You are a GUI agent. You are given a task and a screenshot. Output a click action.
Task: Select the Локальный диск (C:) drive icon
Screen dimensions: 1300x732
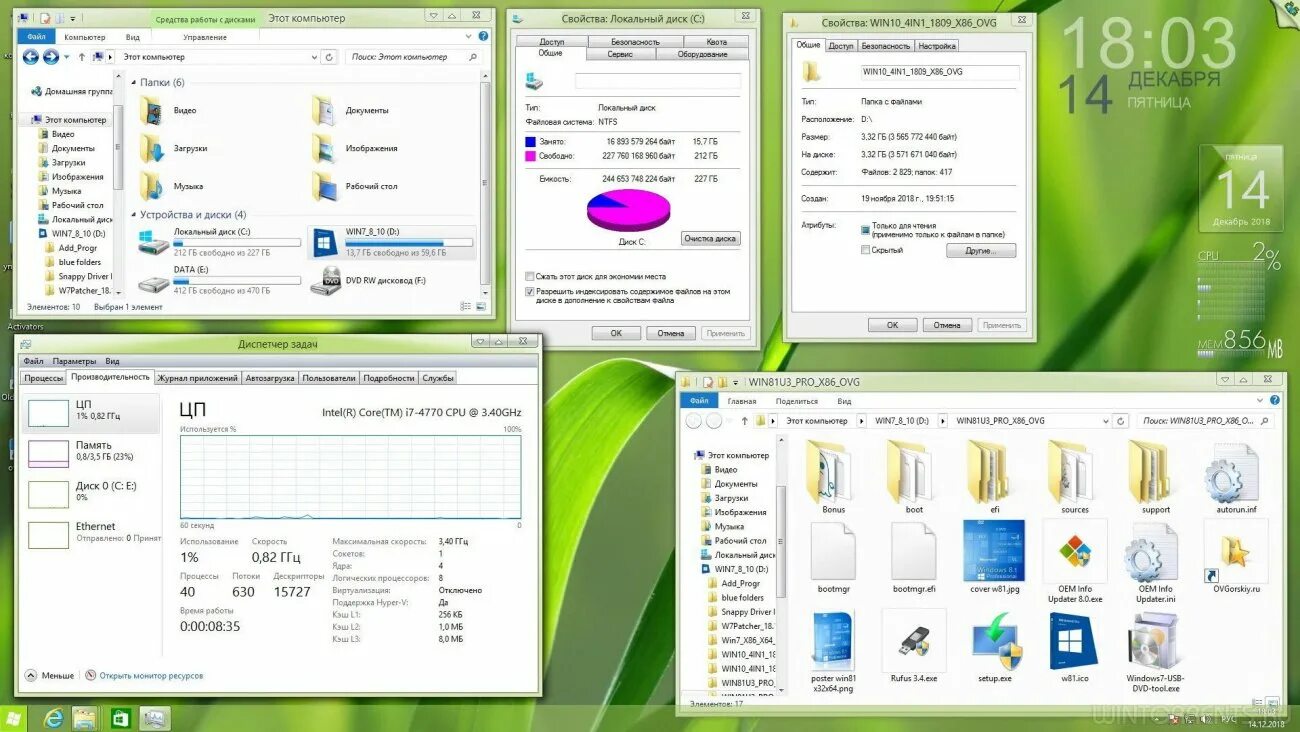click(154, 241)
